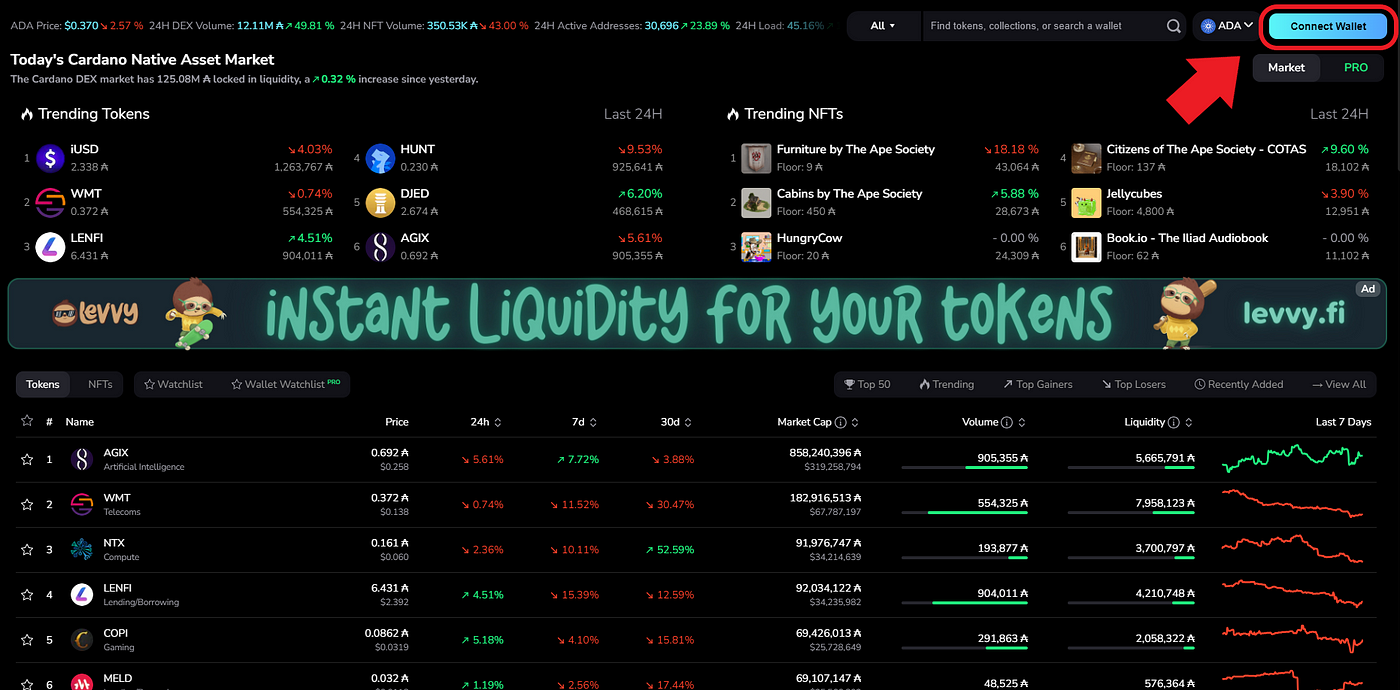Click View All link
This screenshot has height=690, width=1400.
1338,384
